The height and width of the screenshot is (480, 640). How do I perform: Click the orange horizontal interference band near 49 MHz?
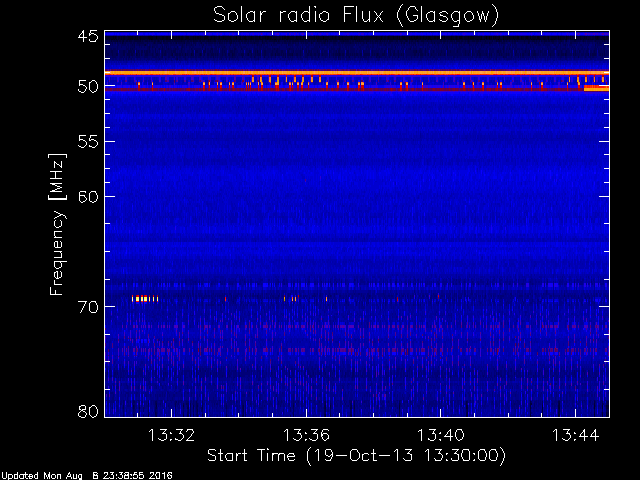pyautogui.click(x=357, y=73)
